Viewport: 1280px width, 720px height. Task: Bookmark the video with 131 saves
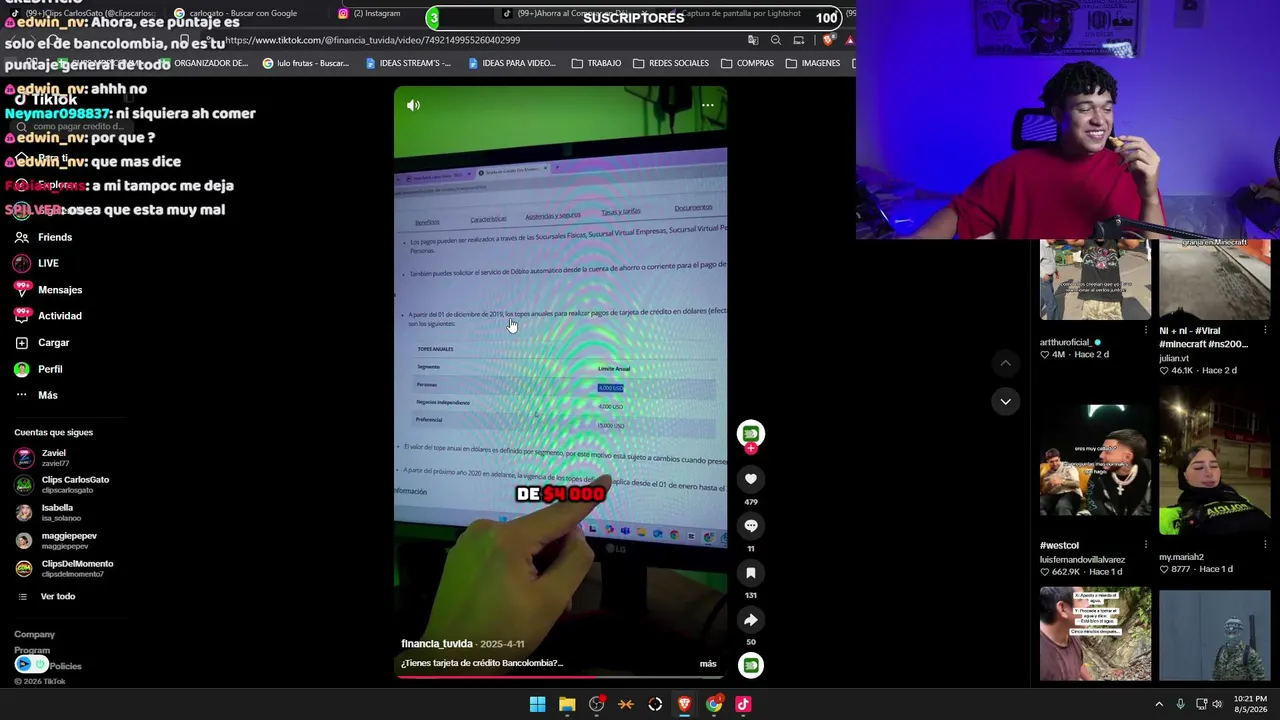(751, 573)
